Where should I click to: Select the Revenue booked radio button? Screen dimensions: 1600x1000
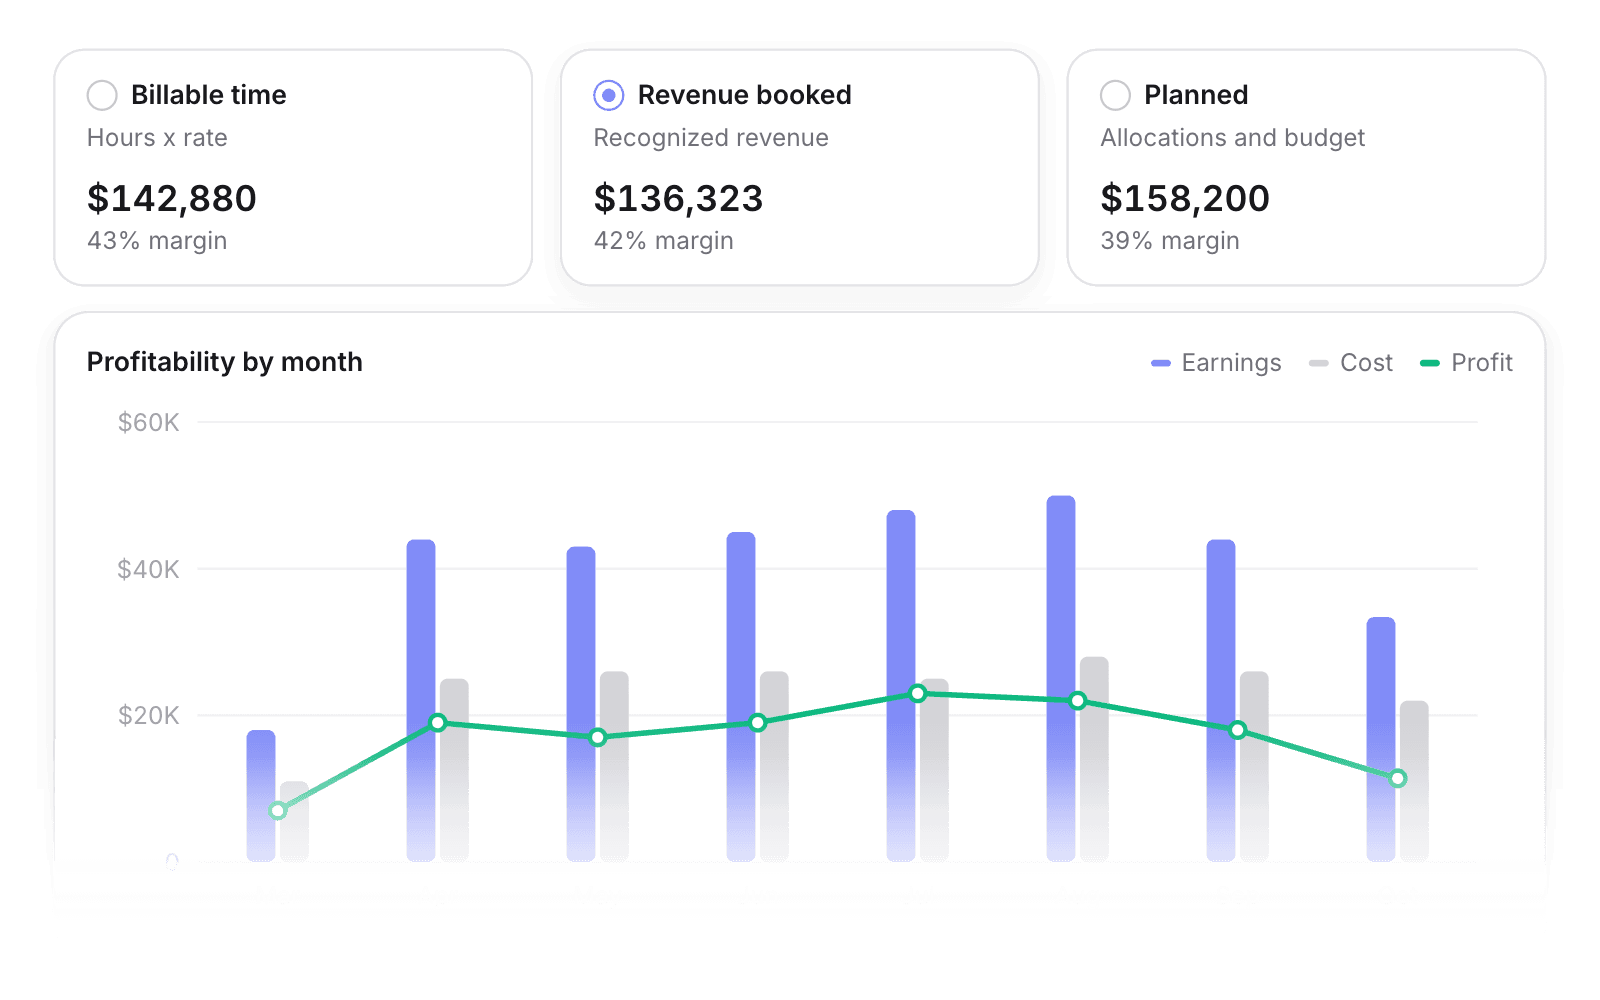pos(608,95)
